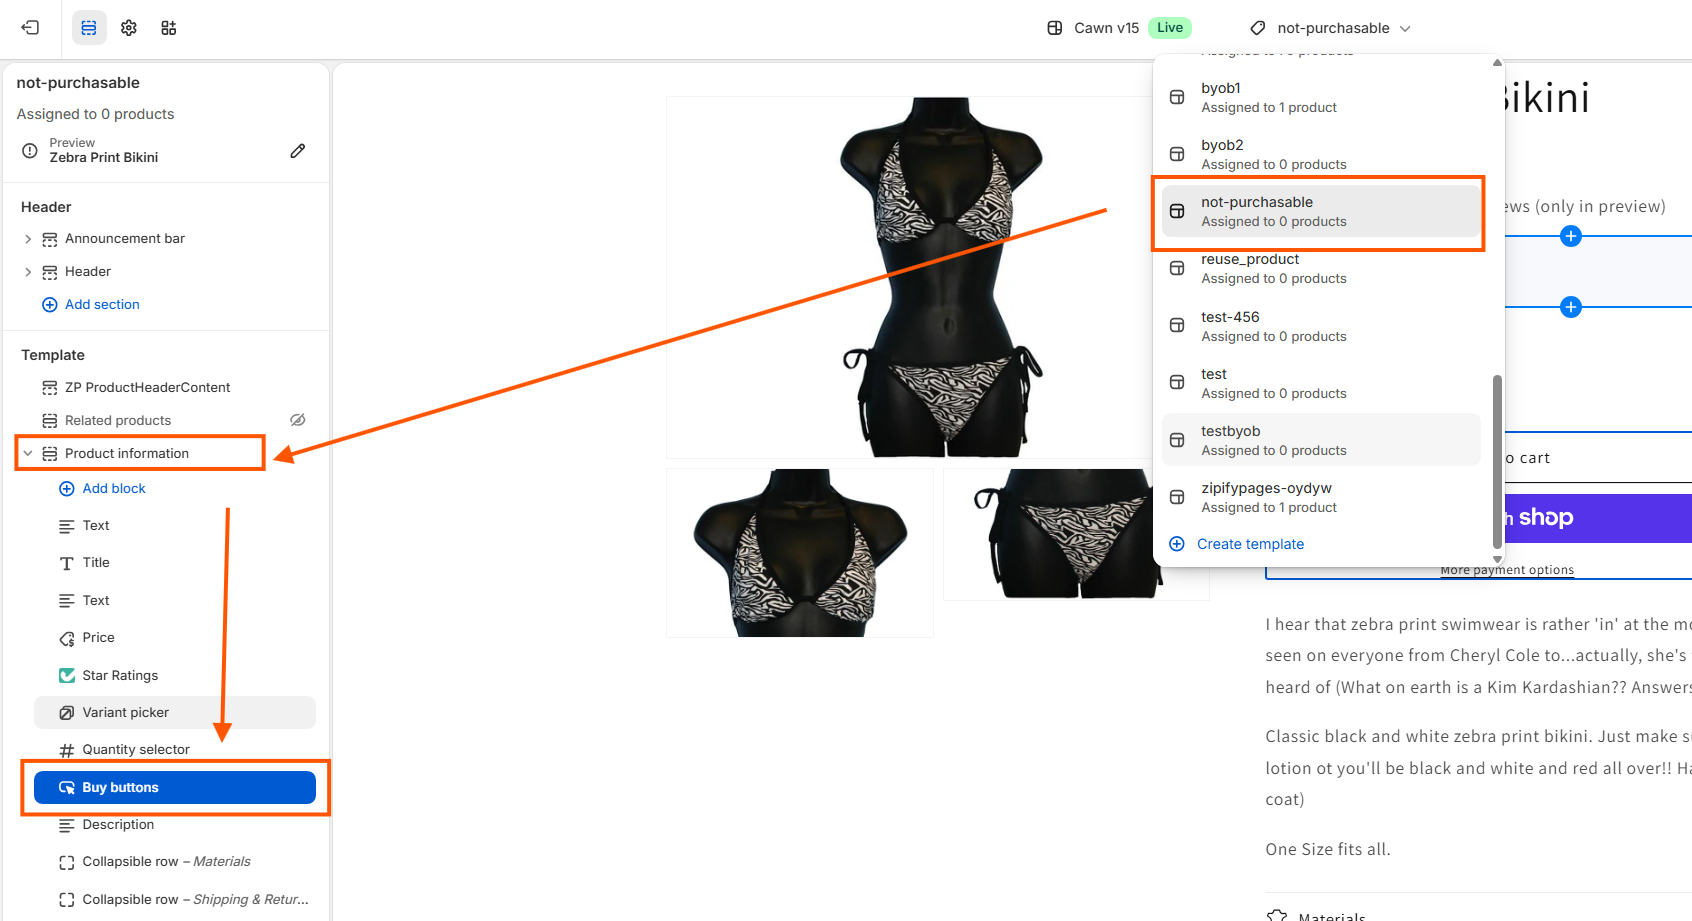Edit the preview product pencil icon
Image resolution: width=1692 pixels, height=921 pixels.
click(x=297, y=151)
